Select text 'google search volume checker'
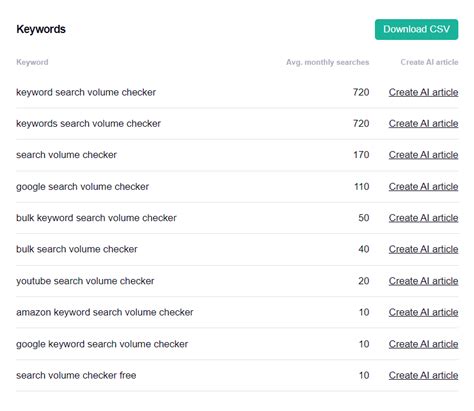474x411 pixels. (x=82, y=187)
